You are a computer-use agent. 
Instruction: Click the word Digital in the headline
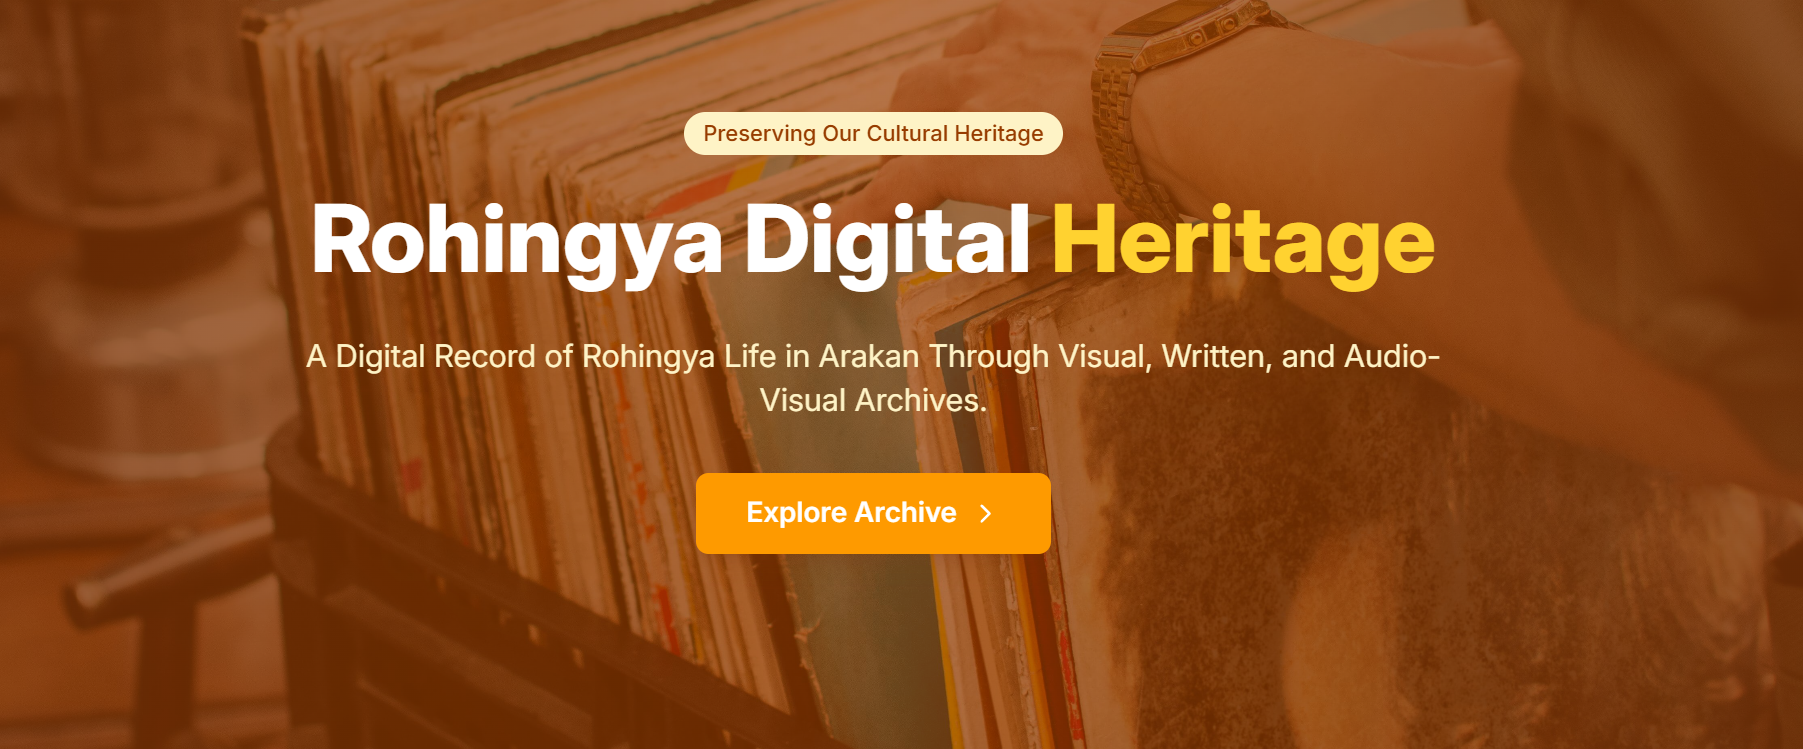(887, 241)
